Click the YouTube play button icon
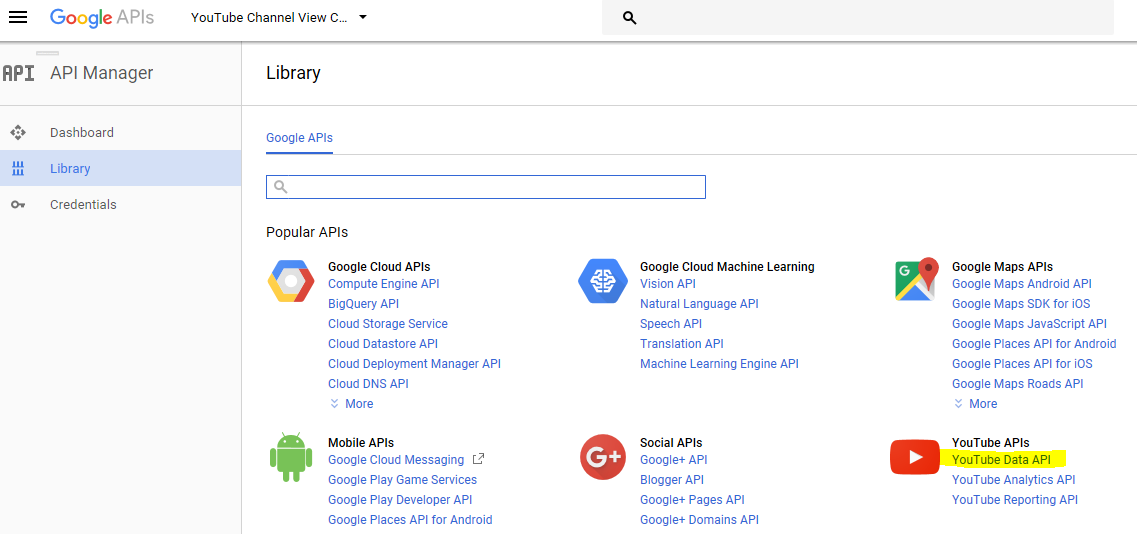The image size is (1137, 534). (x=915, y=457)
